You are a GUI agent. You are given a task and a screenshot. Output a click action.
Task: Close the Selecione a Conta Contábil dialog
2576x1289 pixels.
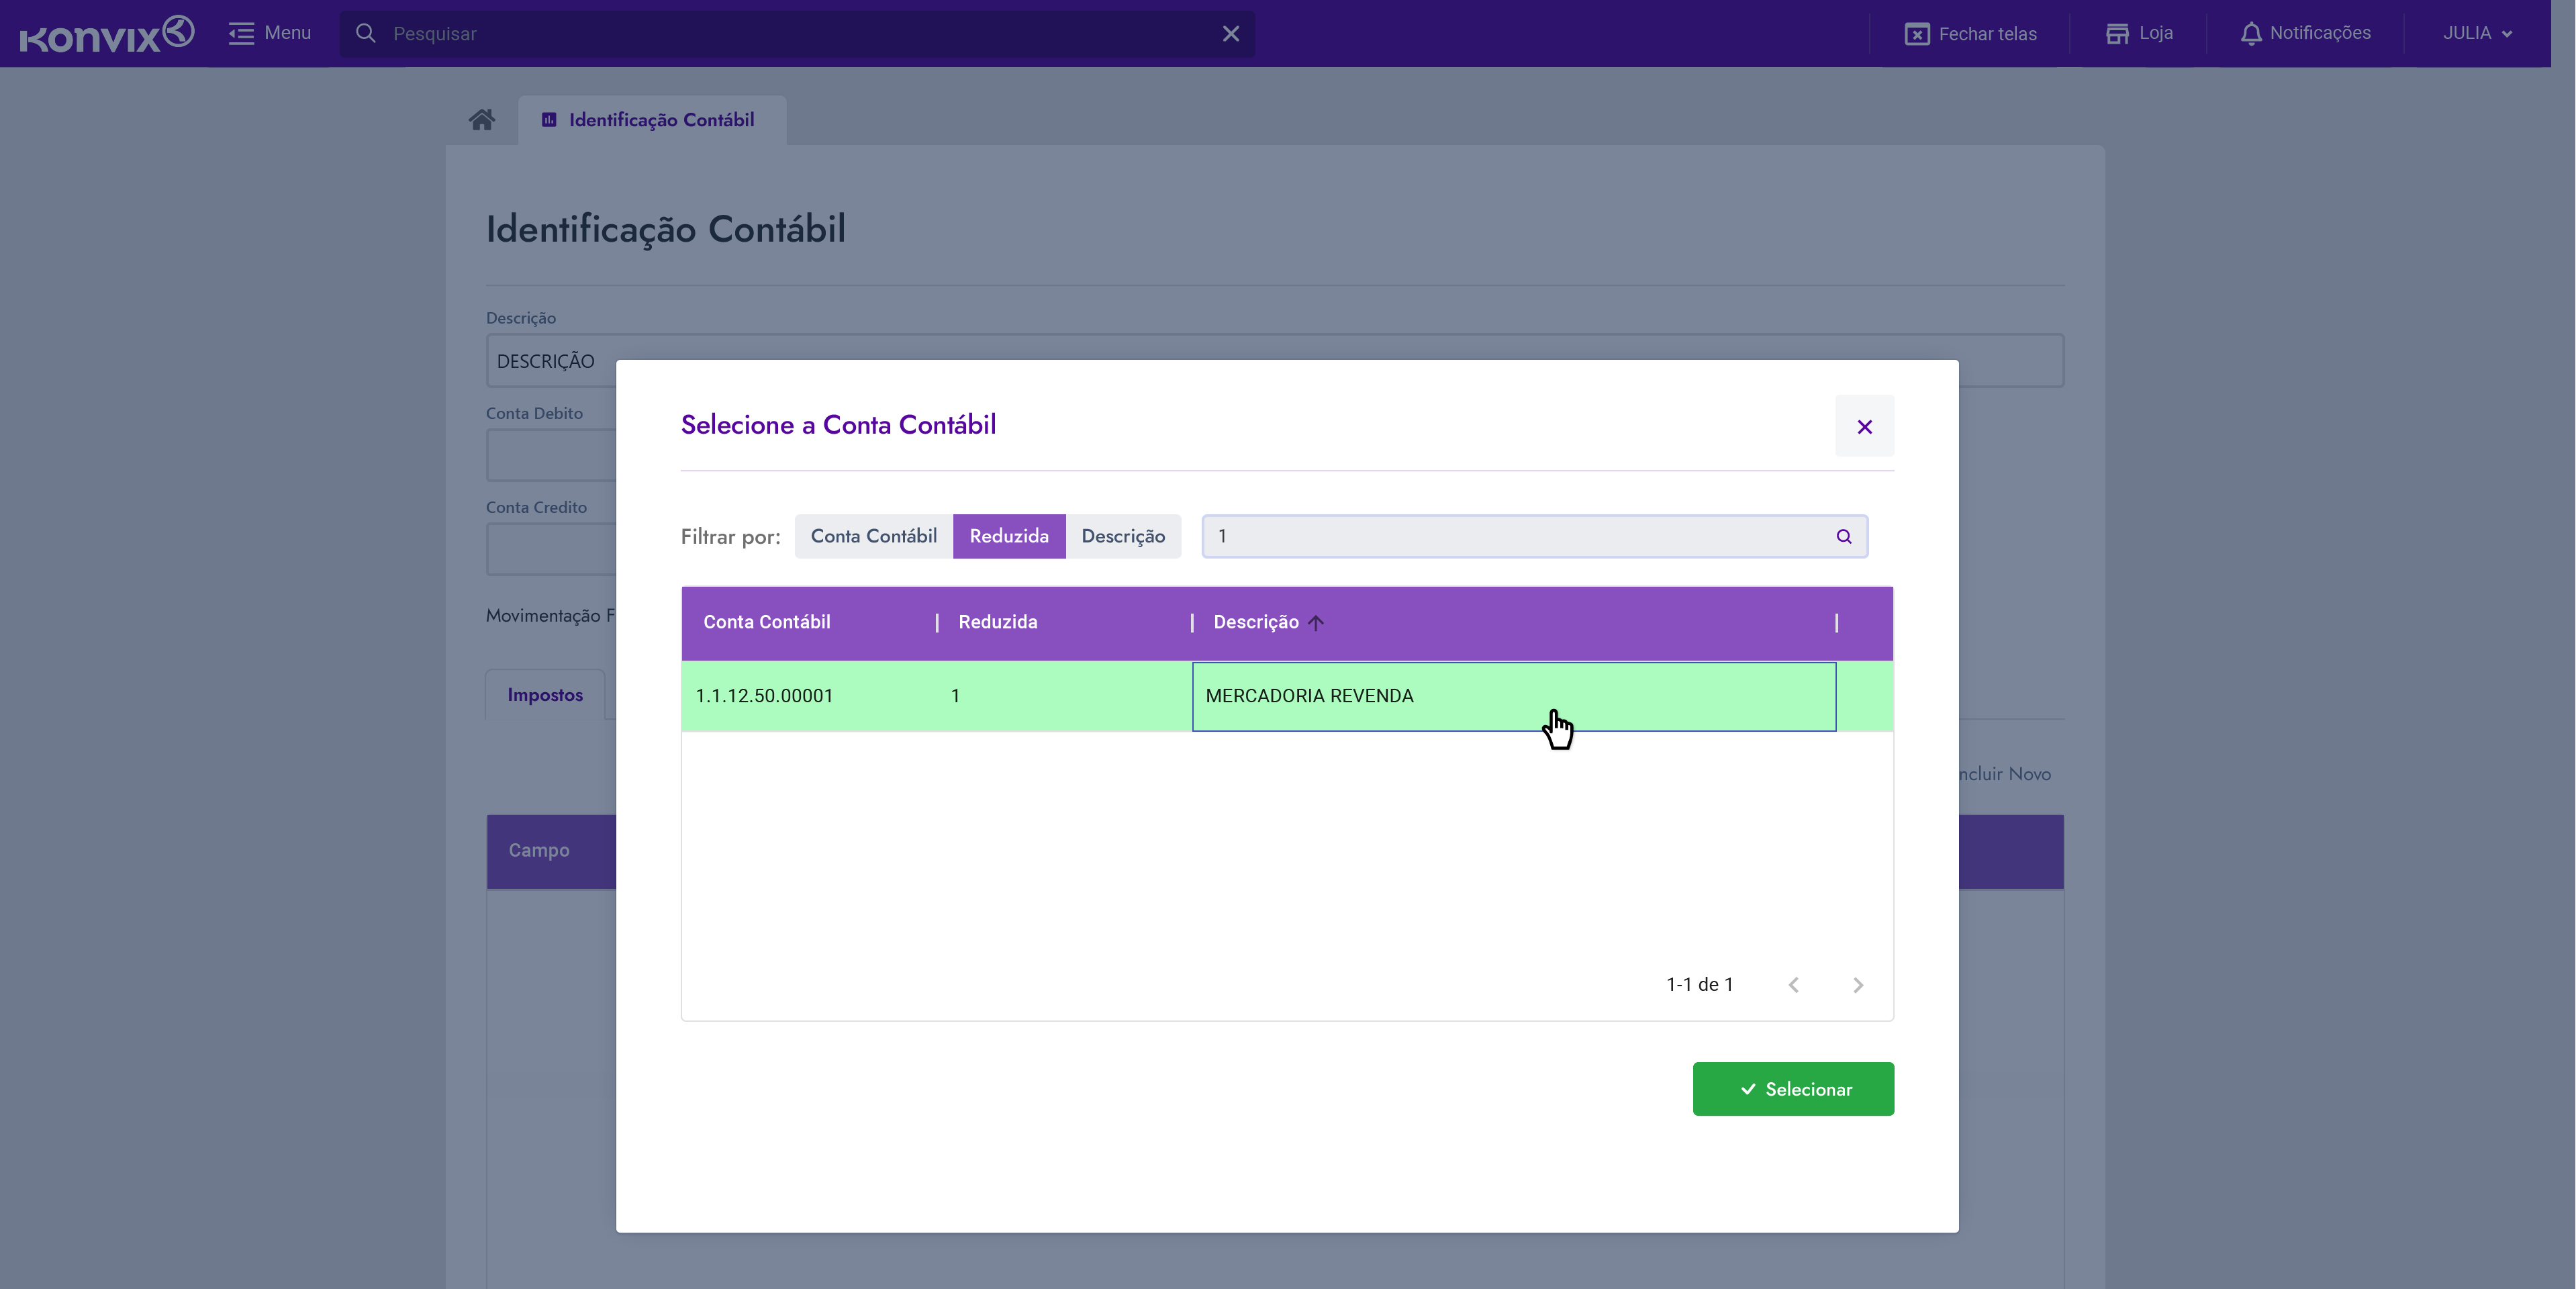pos(1864,427)
